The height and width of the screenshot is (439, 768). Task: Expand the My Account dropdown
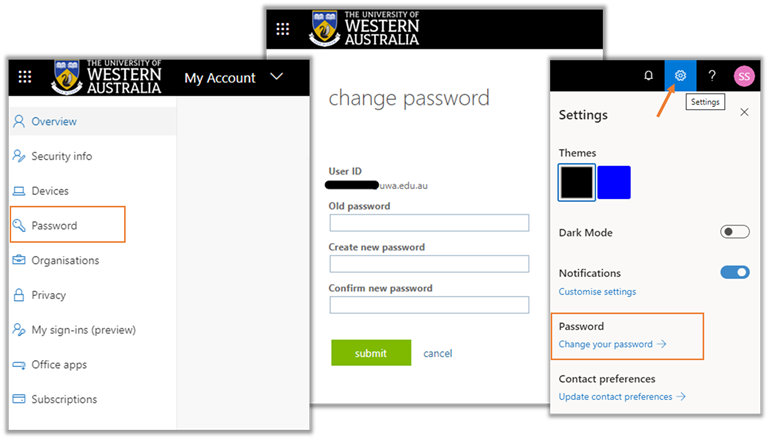tap(277, 77)
